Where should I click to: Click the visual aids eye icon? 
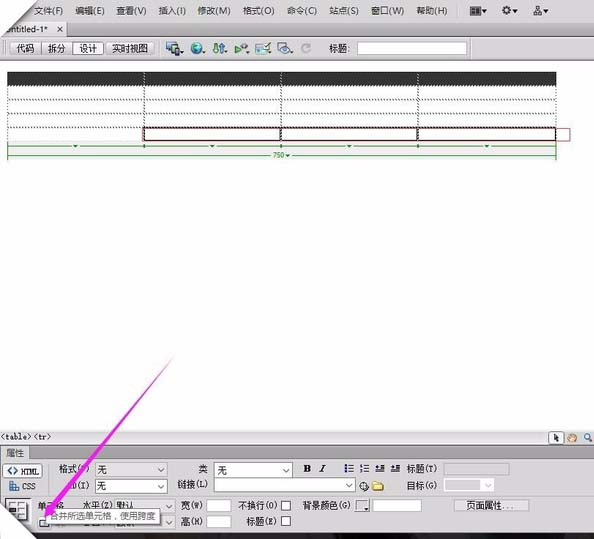pos(285,48)
